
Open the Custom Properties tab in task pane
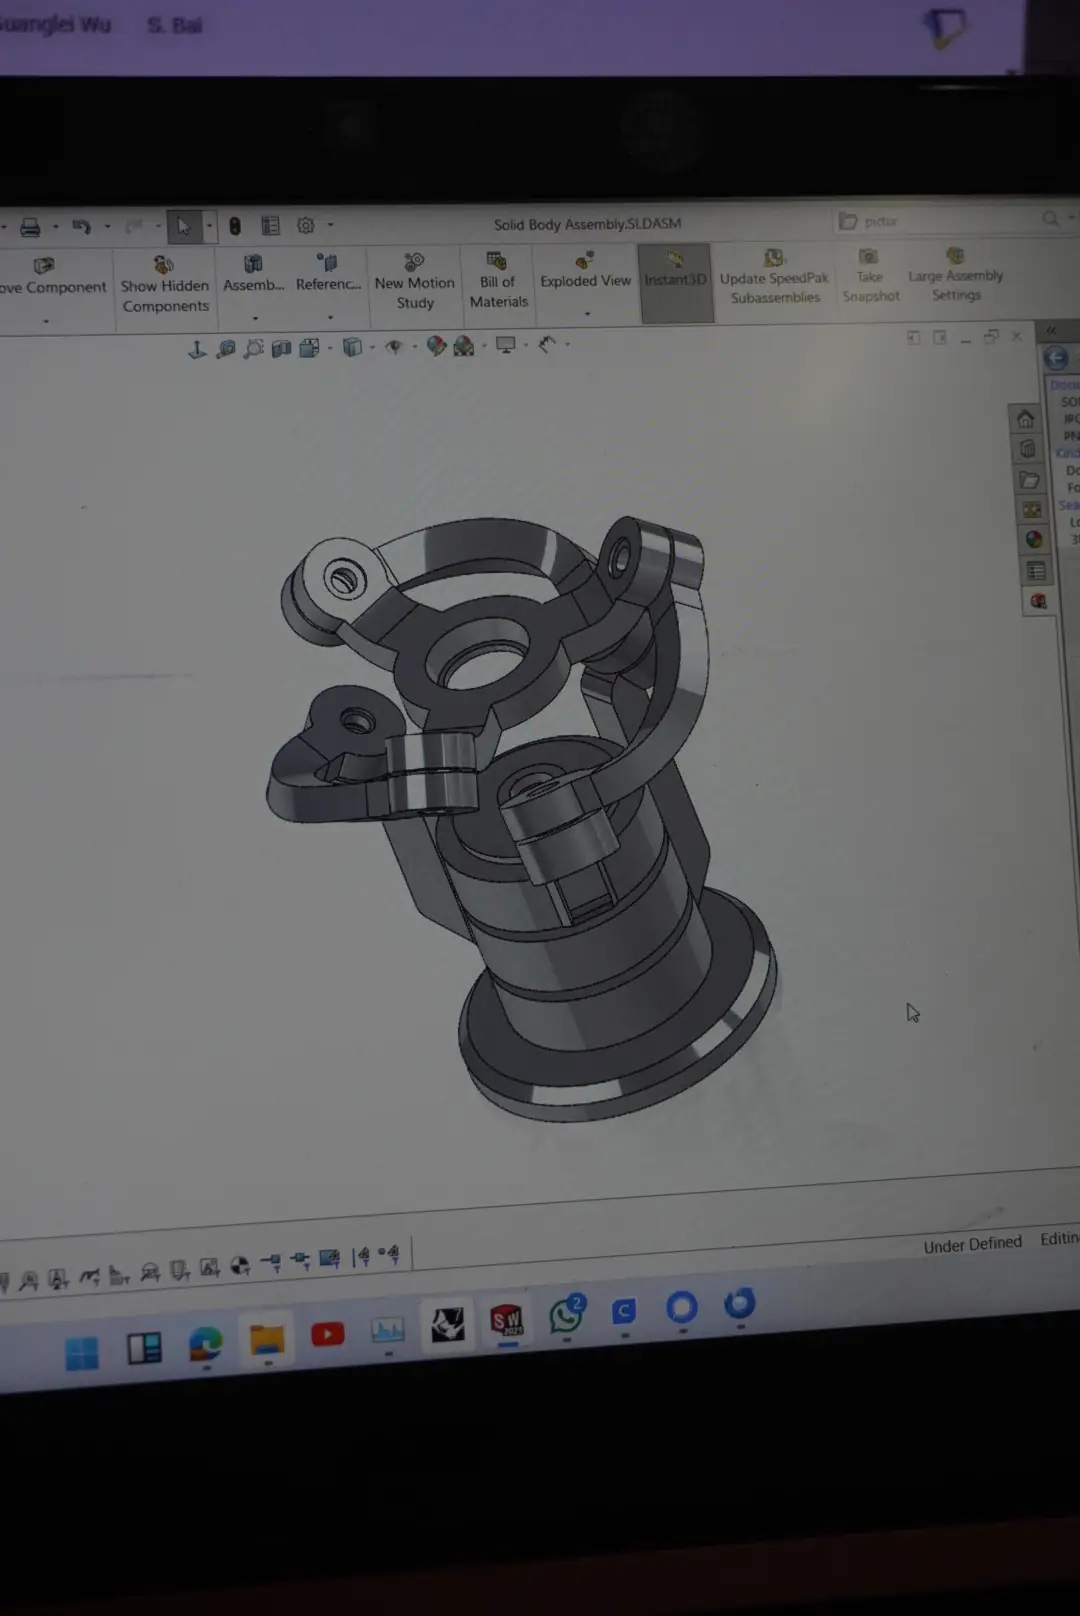tap(1035, 571)
